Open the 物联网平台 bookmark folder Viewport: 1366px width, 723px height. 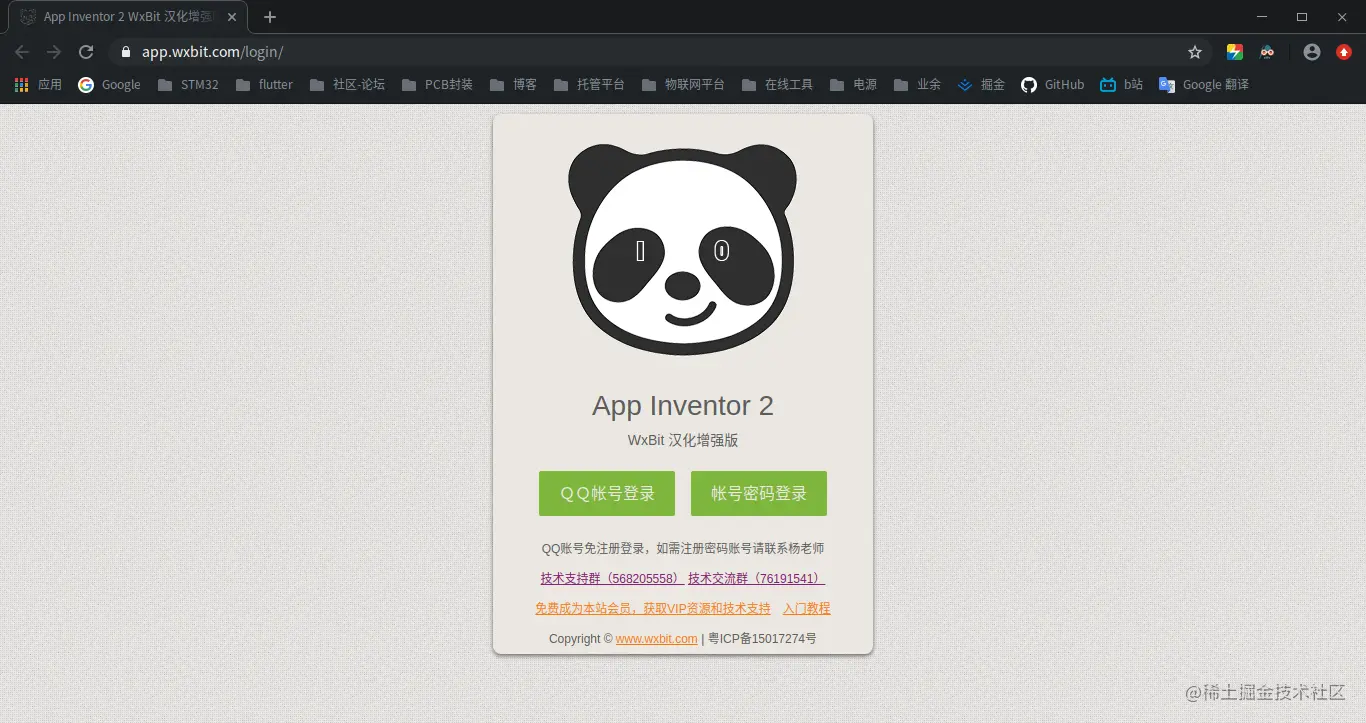[683, 85]
